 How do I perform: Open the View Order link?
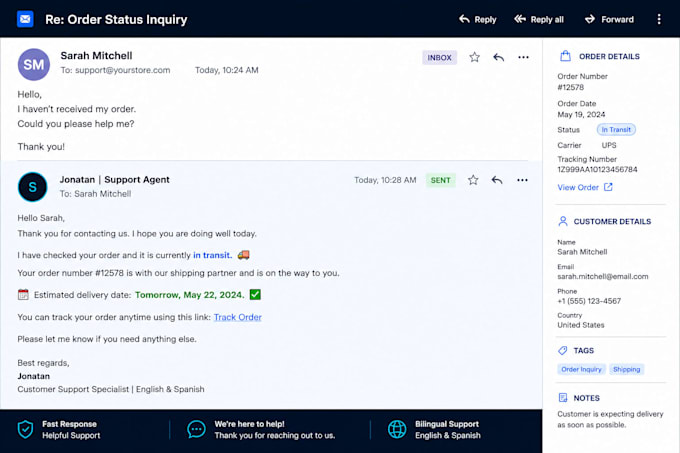578,187
